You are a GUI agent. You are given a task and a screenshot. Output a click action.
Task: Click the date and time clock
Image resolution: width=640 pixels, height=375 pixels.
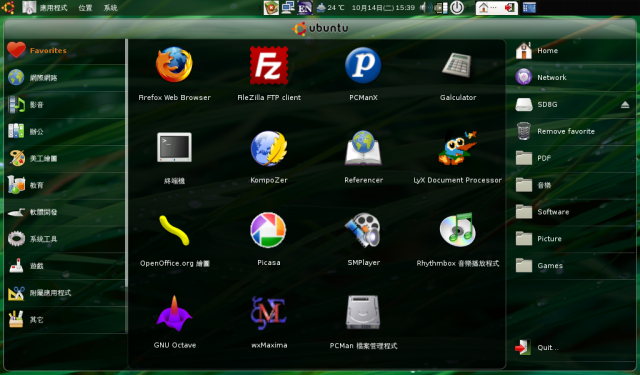pos(383,8)
